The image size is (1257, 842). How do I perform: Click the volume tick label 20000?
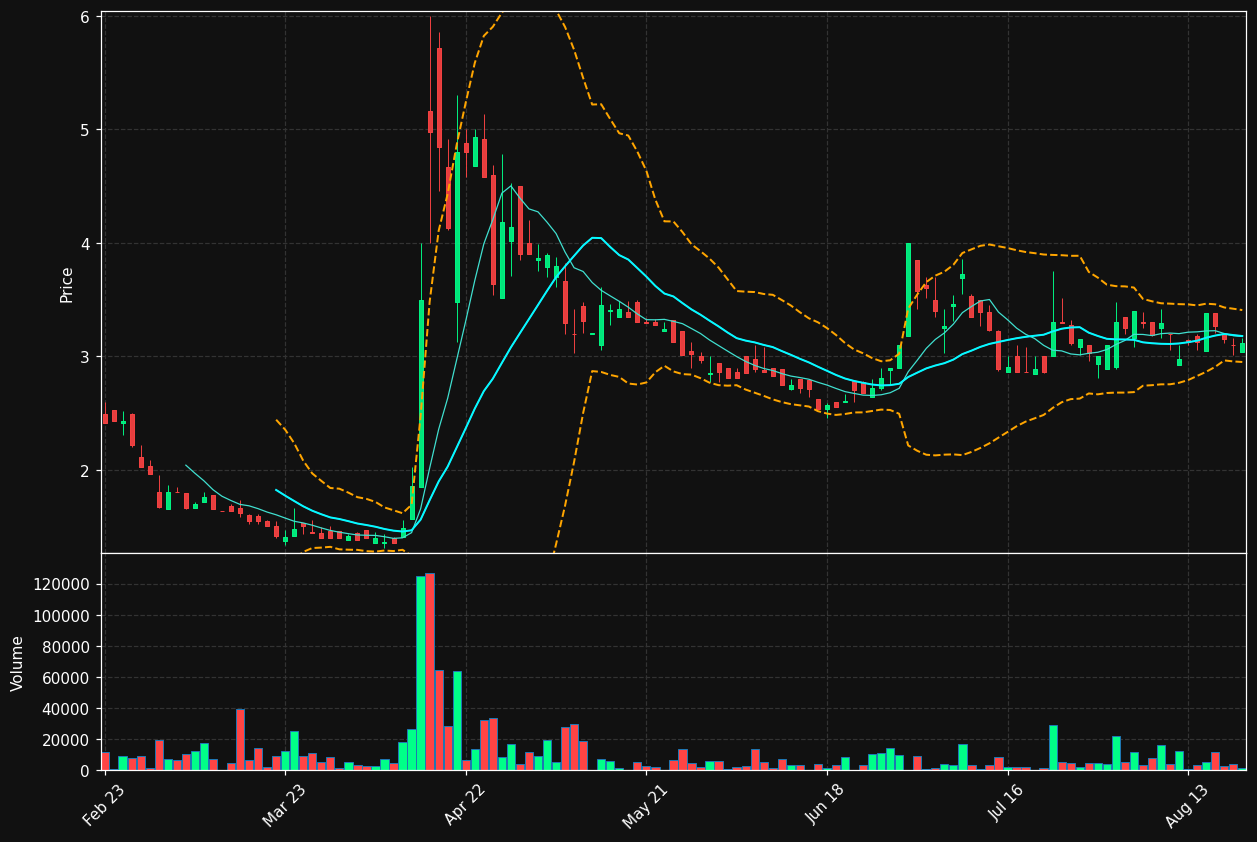point(67,740)
